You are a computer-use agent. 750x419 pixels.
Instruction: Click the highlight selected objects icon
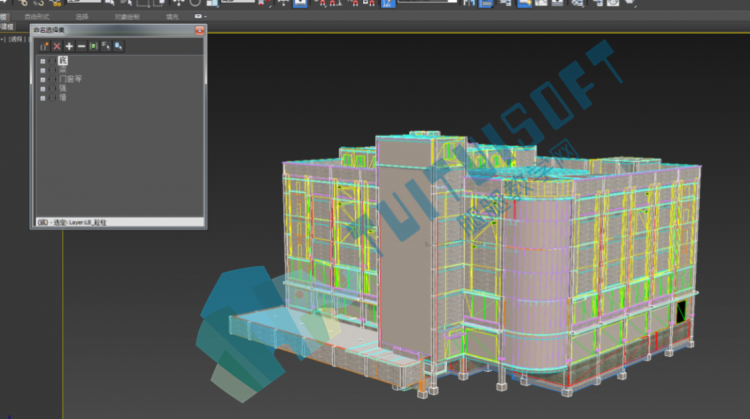click(x=118, y=46)
